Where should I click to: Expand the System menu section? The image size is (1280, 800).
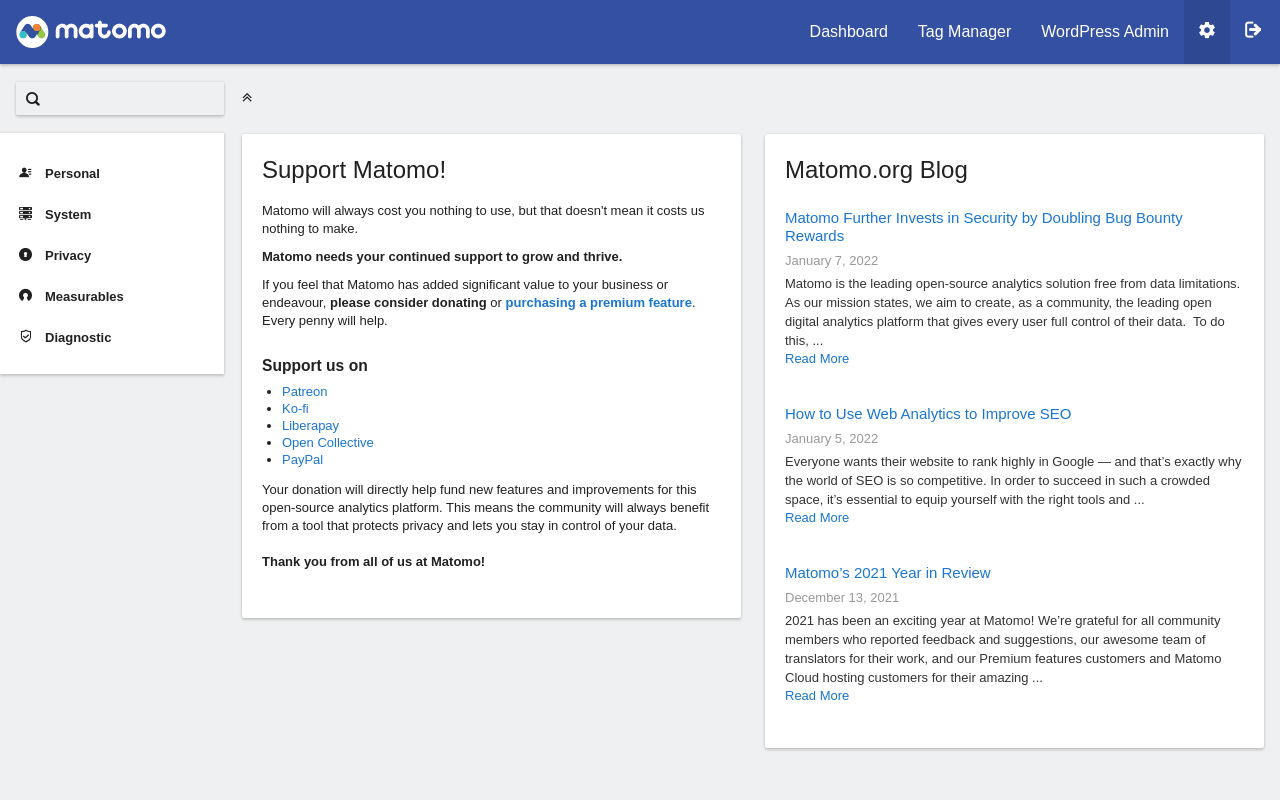(68, 215)
